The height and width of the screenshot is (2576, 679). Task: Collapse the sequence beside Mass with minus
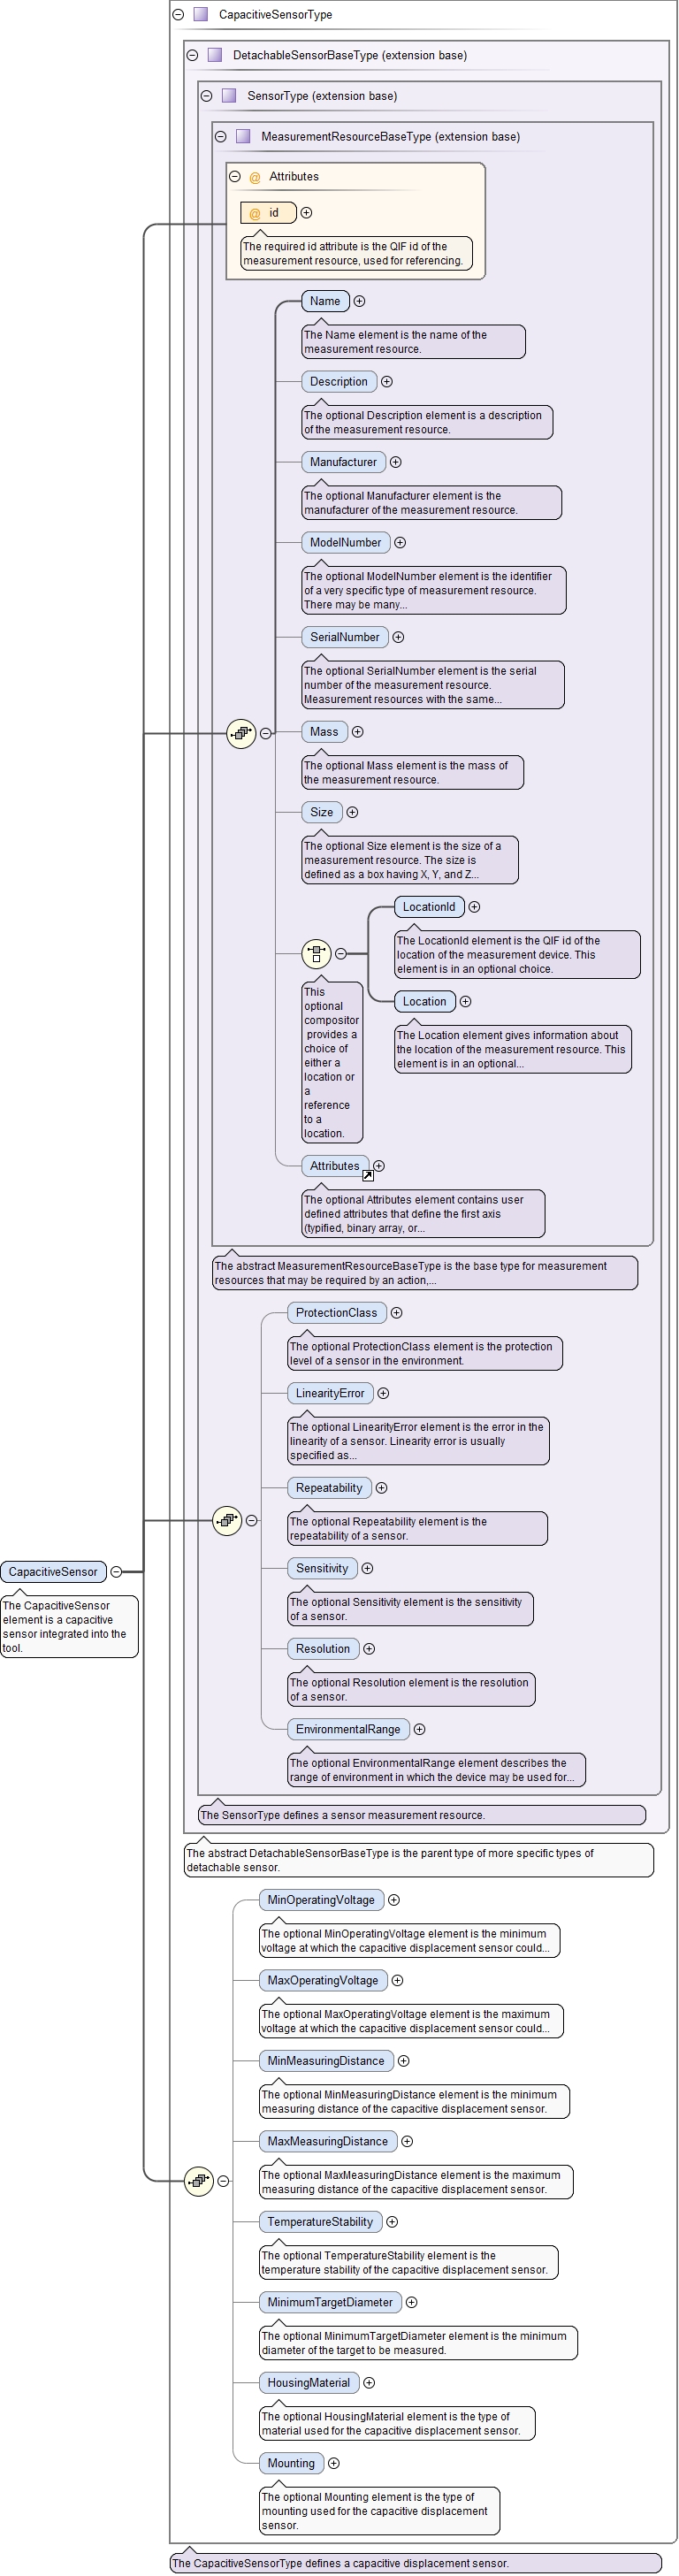point(265,733)
